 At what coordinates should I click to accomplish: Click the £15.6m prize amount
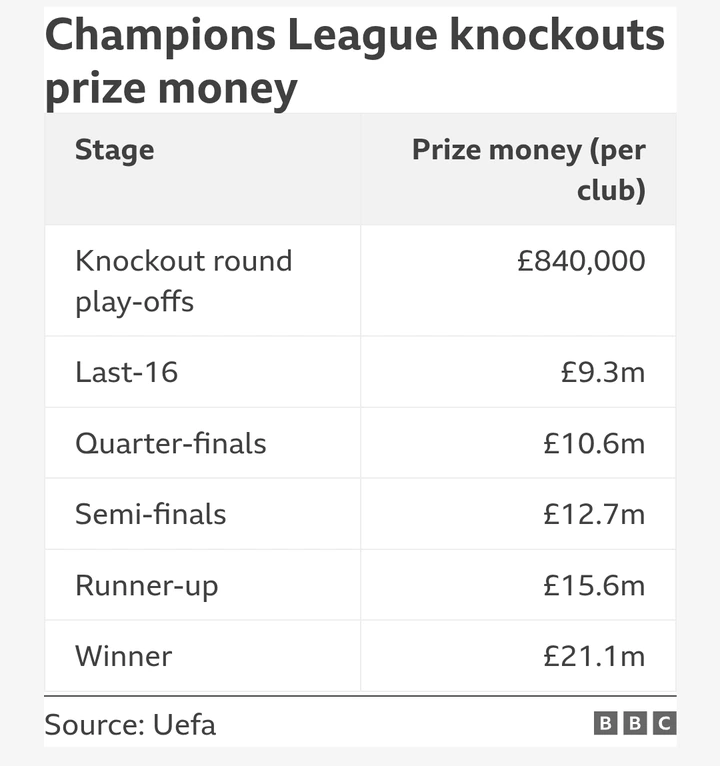point(594,585)
